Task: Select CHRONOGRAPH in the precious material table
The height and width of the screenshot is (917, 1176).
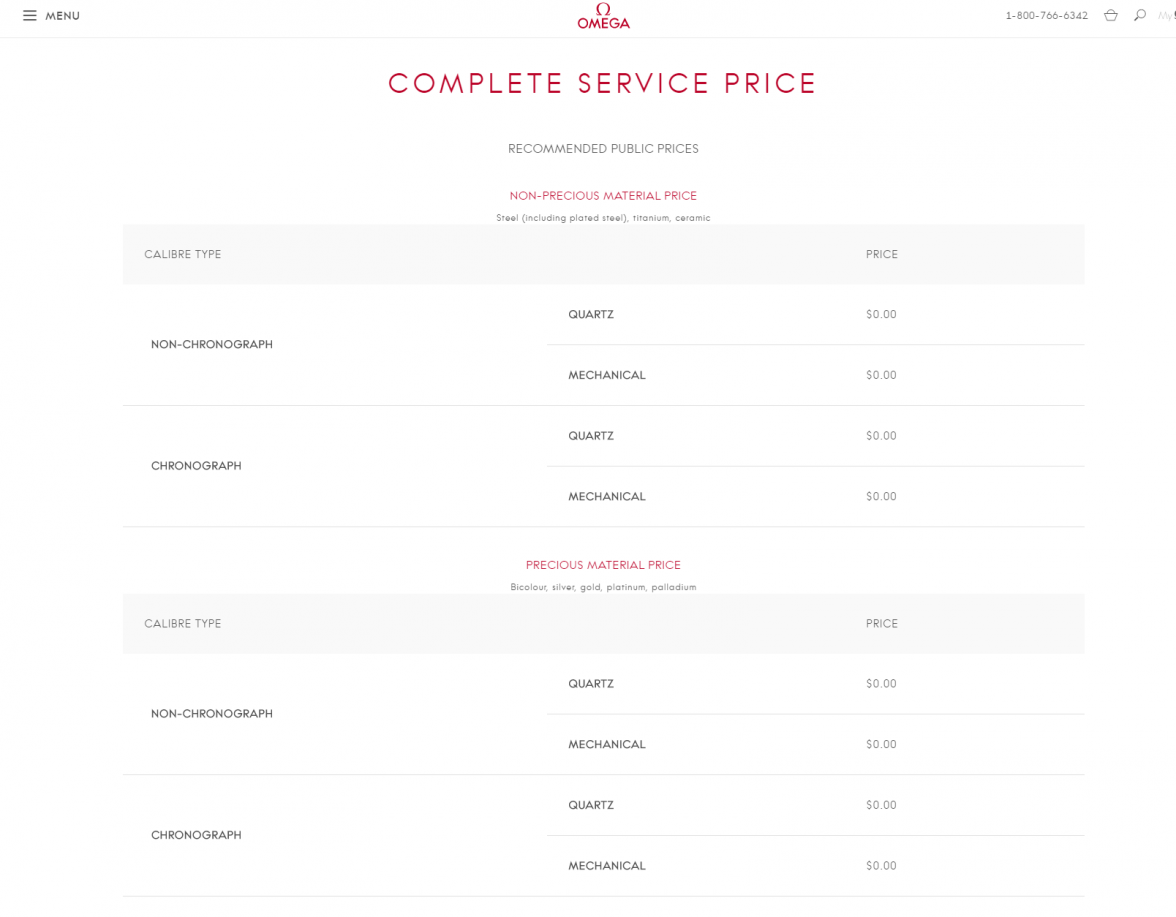Action: click(x=196, y=835)
